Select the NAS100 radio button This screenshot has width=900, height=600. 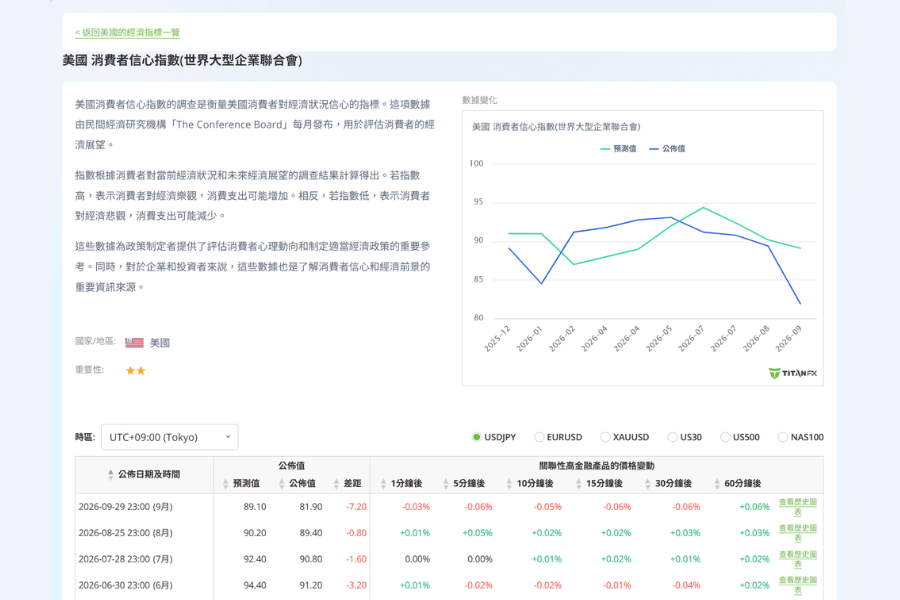tap(782, 437)
